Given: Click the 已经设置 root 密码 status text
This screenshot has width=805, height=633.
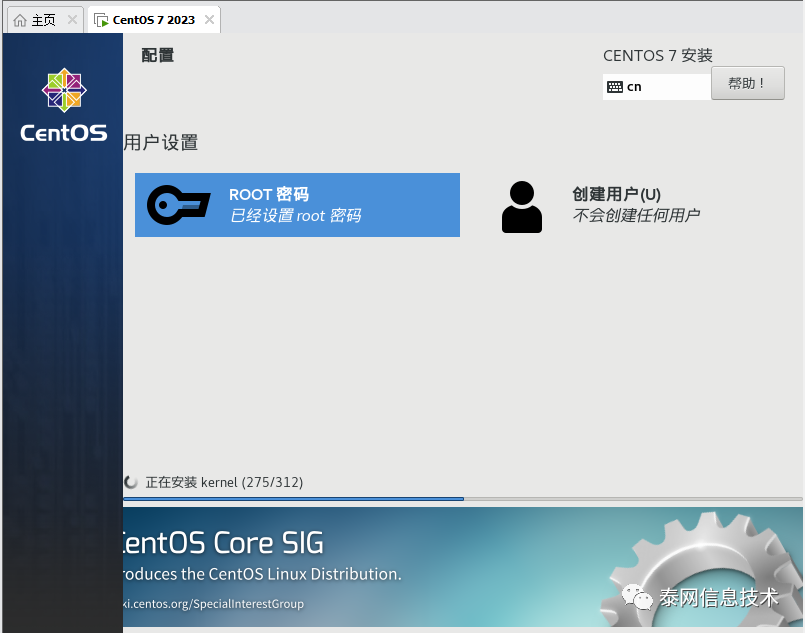Looking at the screenshot, I should (295, 216).
